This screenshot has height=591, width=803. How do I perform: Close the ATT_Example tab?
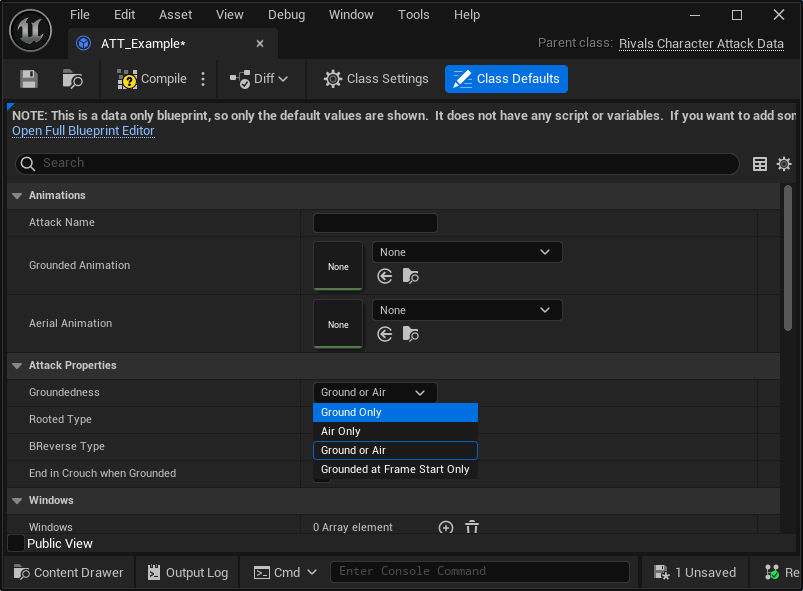tap(260, 44)
